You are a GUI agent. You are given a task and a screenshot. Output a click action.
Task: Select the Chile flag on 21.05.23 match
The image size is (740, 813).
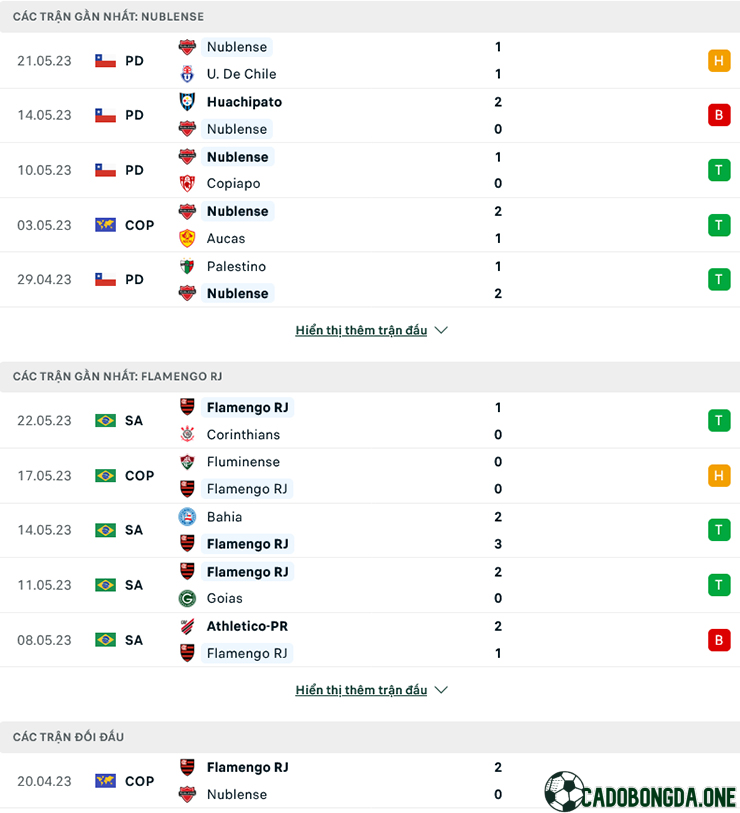(x=105, y=61)
